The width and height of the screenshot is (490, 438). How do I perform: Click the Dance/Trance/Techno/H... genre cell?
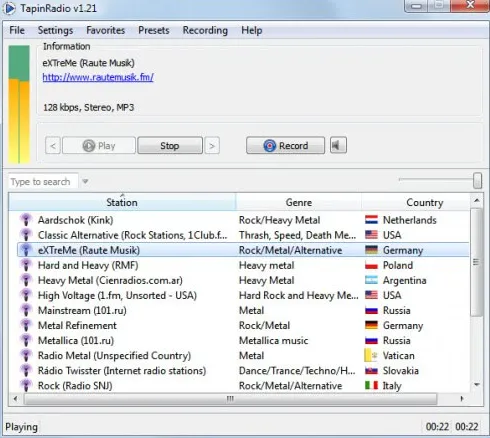(x=297, y=371)
